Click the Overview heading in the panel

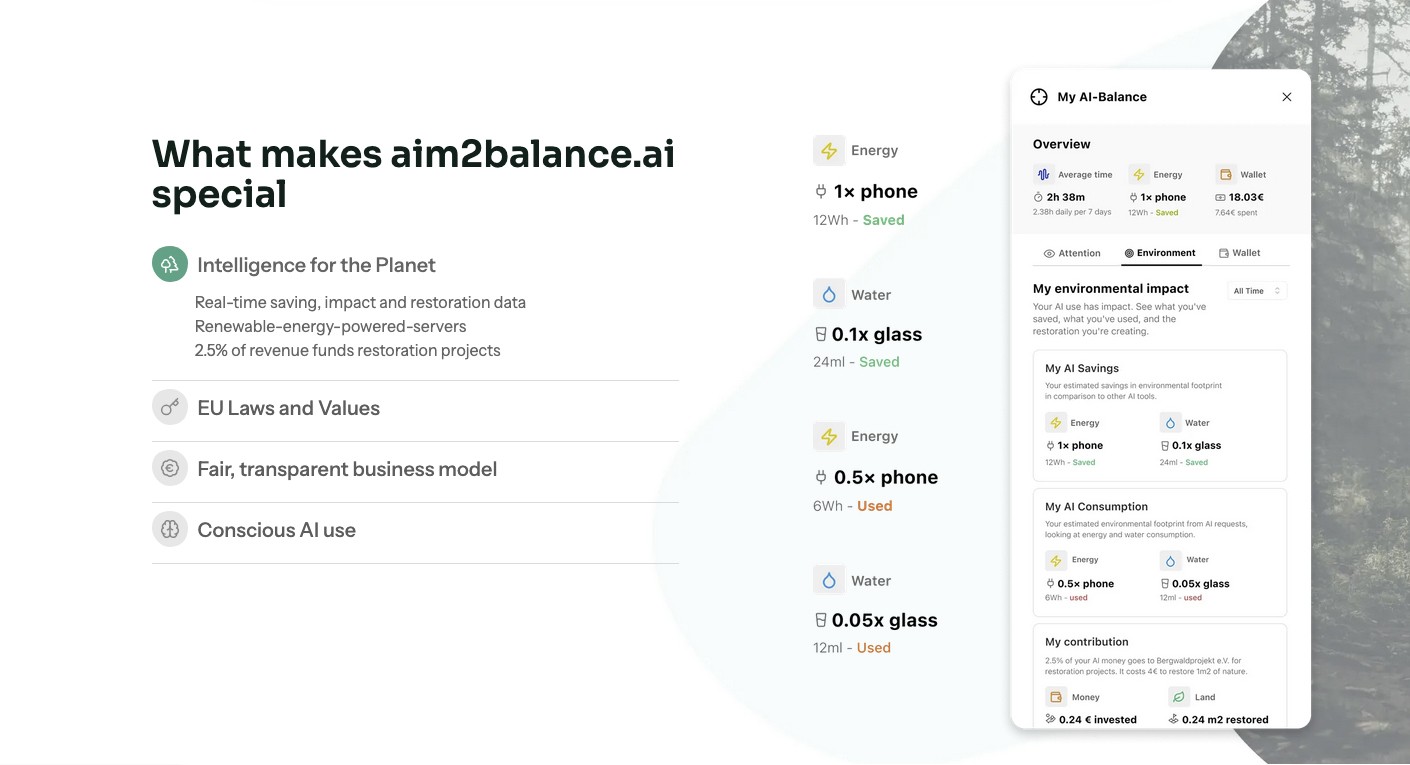[1062, 144]
